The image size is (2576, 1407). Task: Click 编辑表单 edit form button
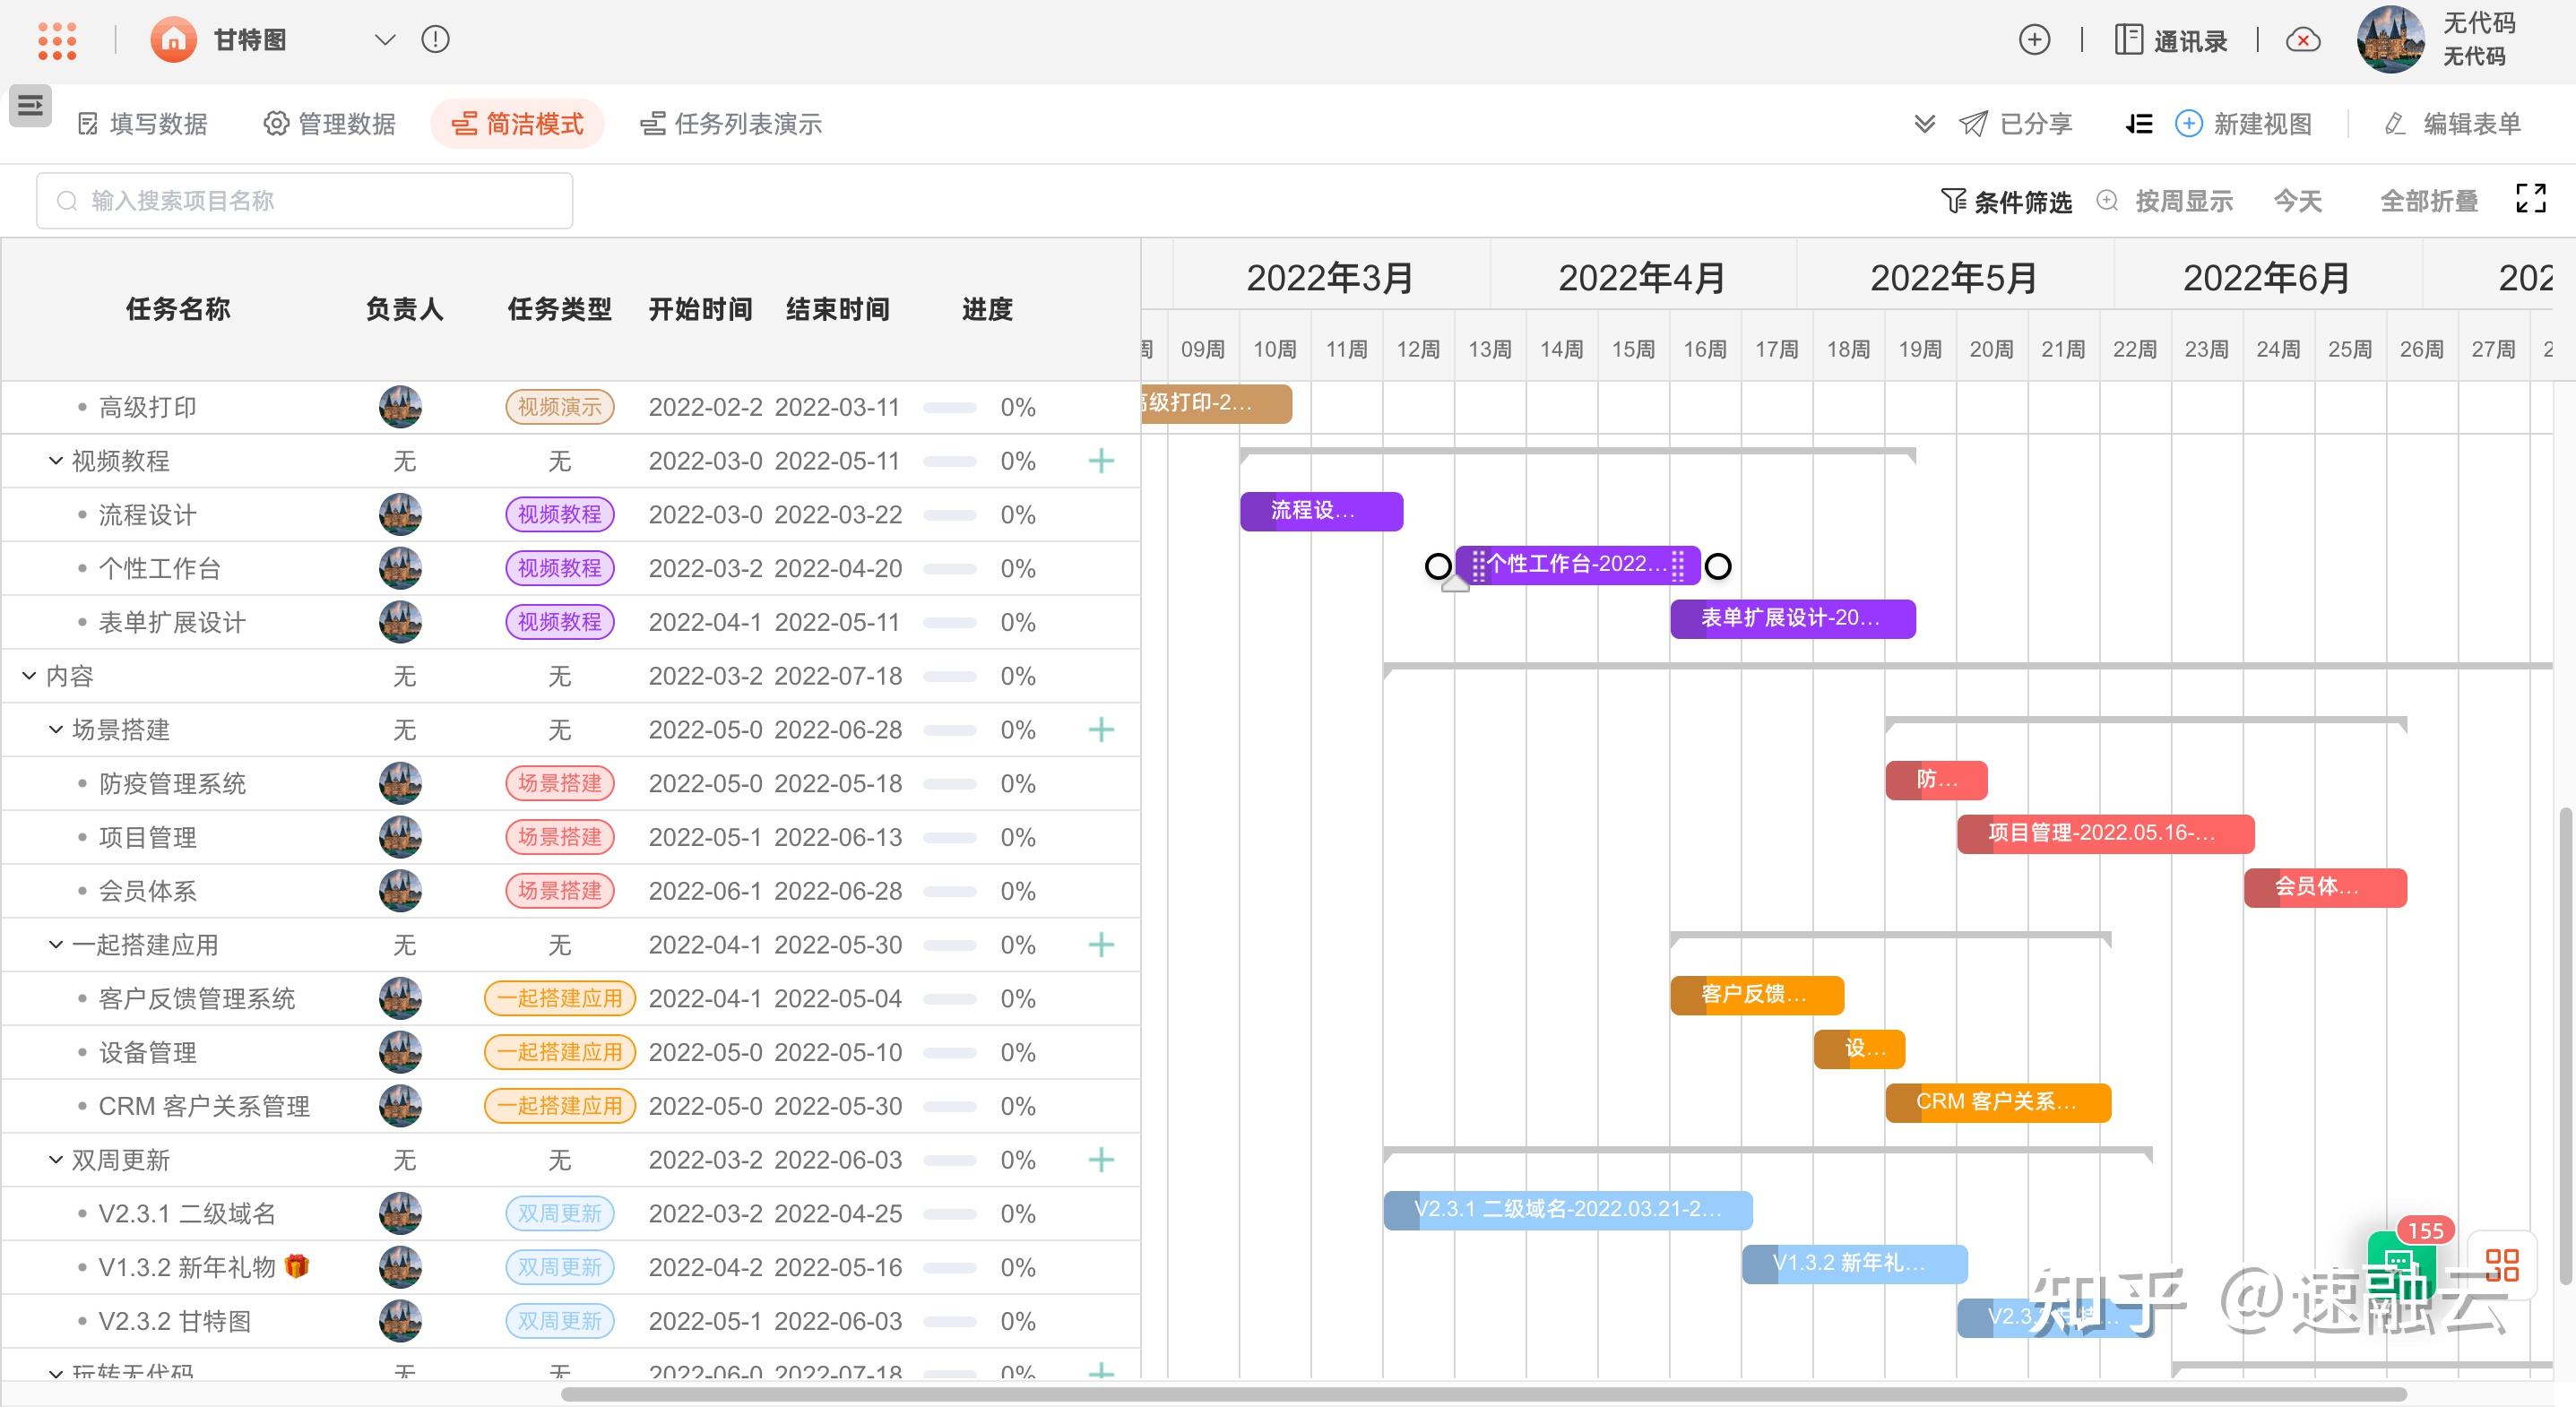pyautogui.click(x=2453, y=124)
